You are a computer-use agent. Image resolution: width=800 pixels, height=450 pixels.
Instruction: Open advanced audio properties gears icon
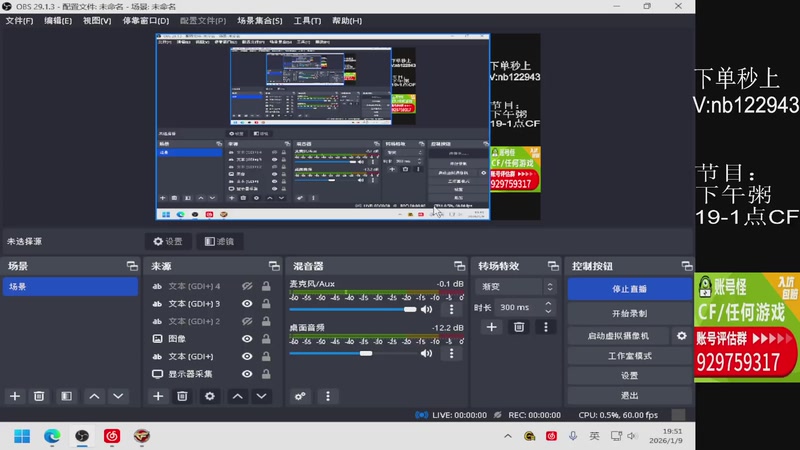(x=300, y=396)
